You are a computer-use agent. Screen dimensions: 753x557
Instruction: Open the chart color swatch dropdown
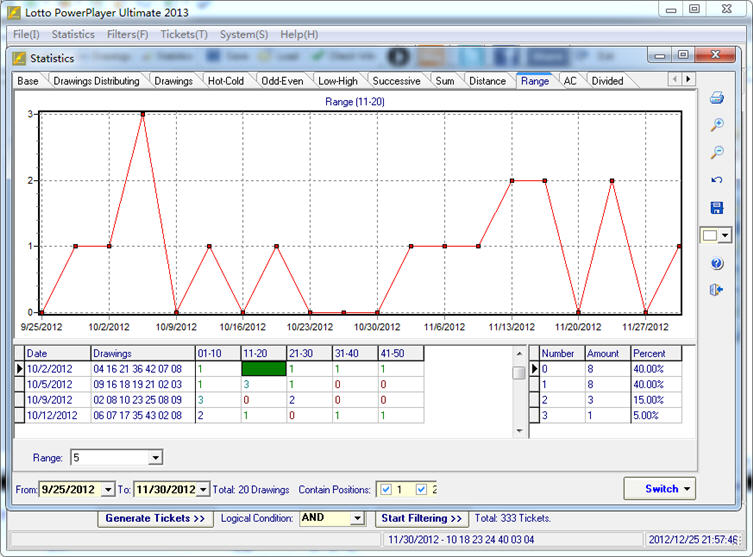(x=725, y=235)
